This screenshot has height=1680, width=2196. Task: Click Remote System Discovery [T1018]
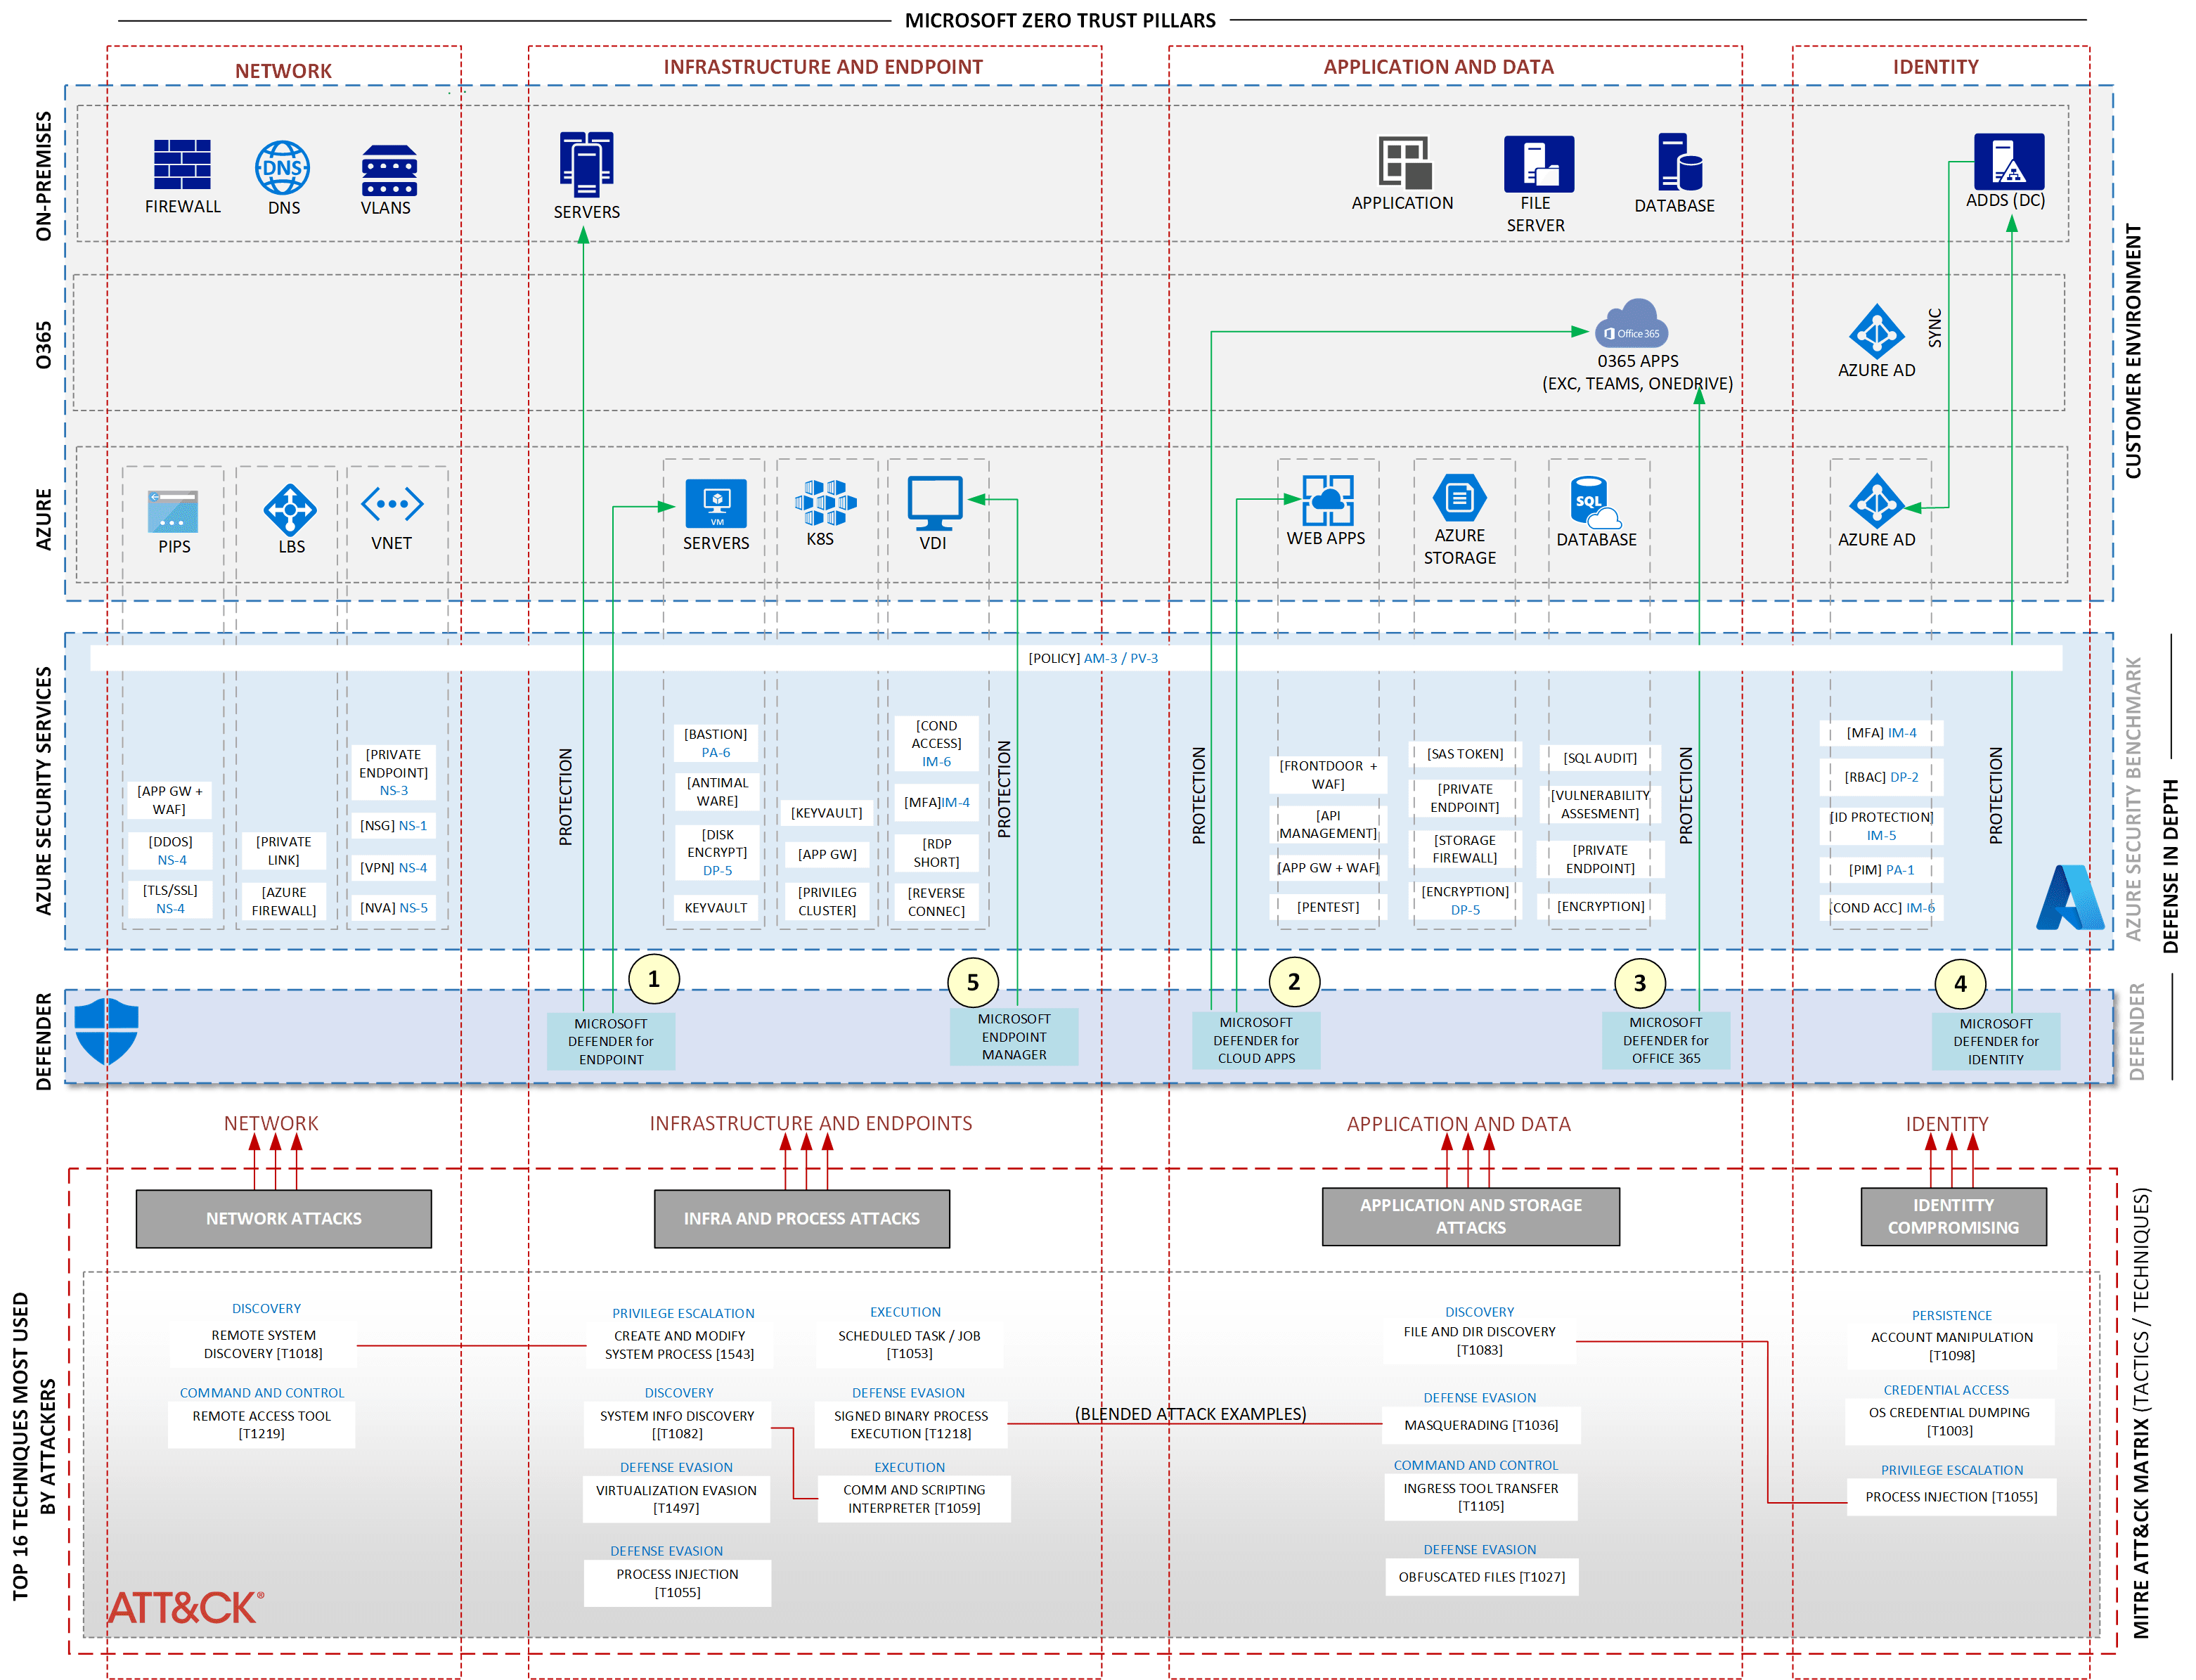(x=263, y=1344)
